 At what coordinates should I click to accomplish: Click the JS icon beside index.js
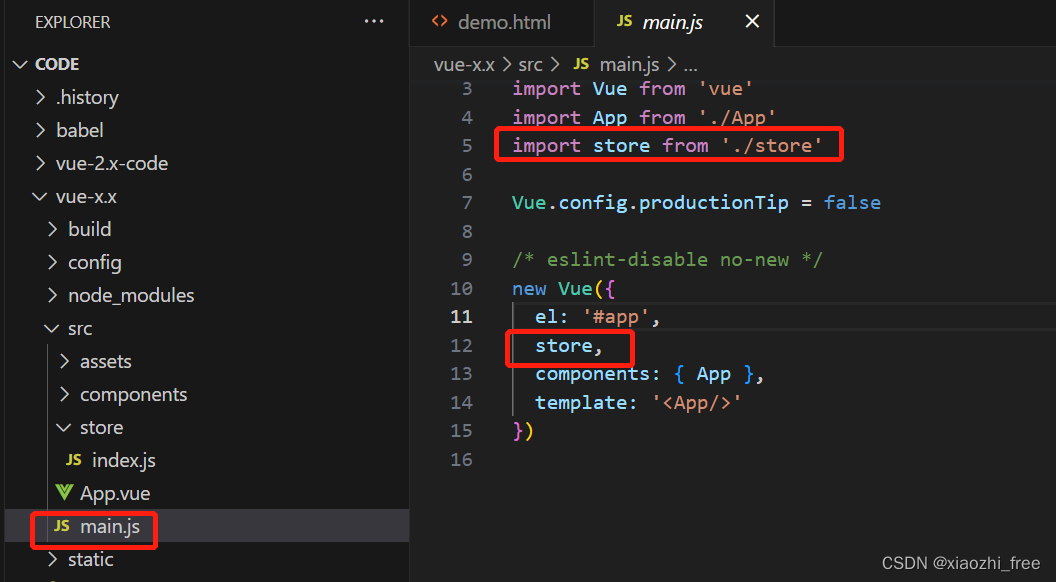(75, 460)
